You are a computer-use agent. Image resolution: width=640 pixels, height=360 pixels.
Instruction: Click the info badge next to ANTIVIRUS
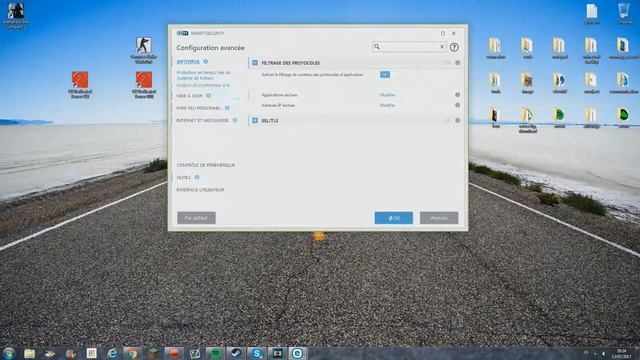206,62
